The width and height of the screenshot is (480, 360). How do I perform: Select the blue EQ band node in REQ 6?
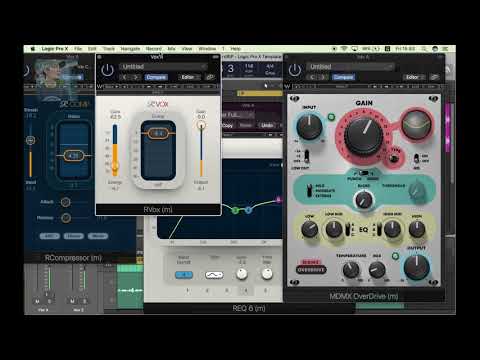point(248,210)
